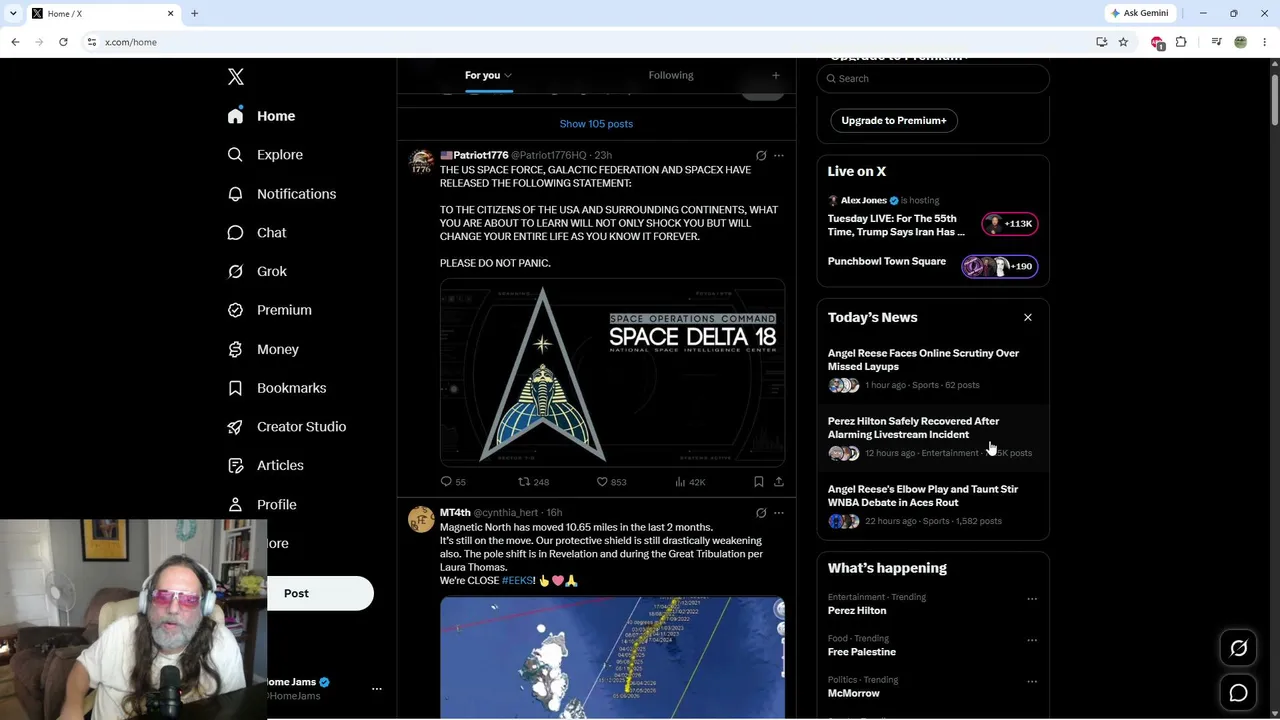Open the Explore page

point(265,155)
